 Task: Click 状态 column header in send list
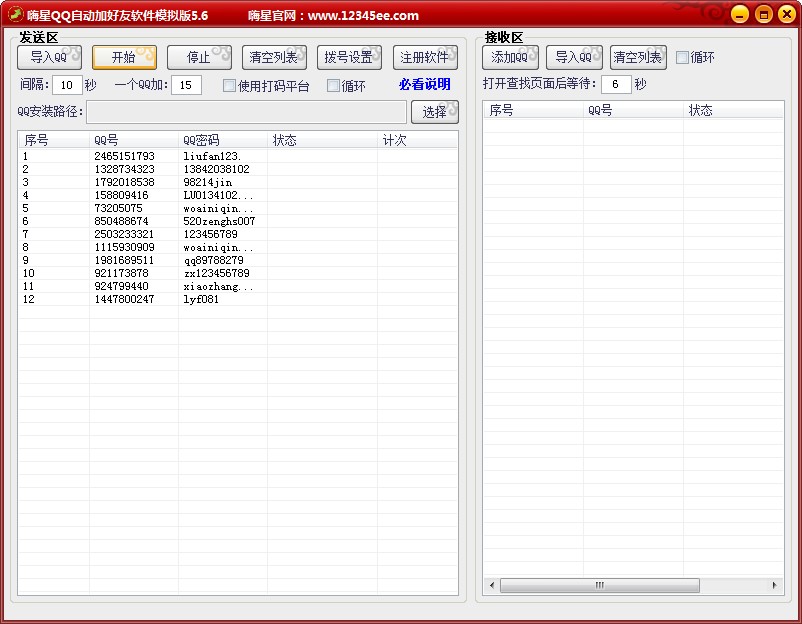coord(322,140)
